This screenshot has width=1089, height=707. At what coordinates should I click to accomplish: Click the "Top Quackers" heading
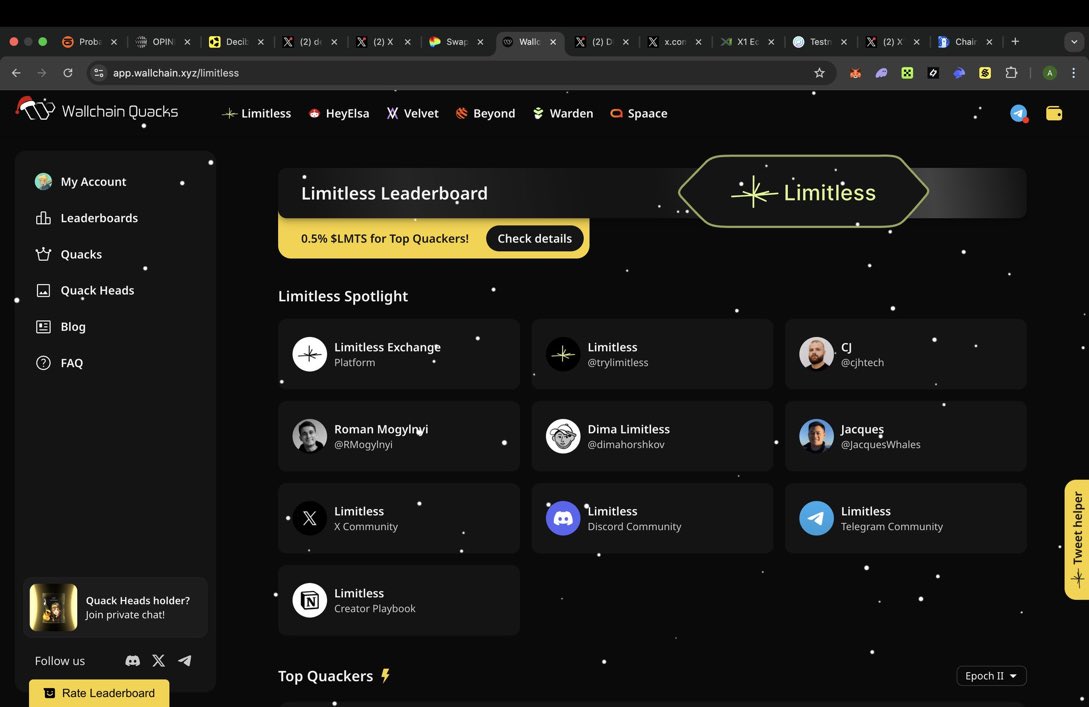click(326, 676)
